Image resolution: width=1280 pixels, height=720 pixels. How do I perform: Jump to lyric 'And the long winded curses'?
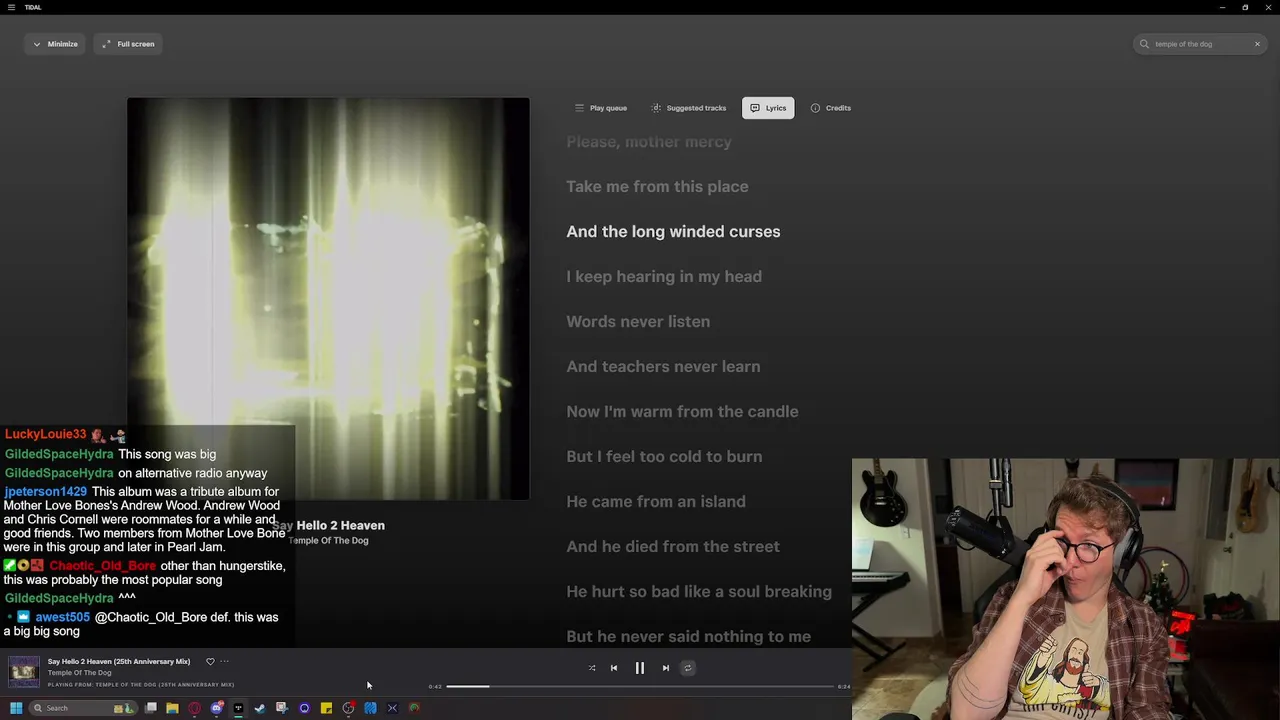coord(673,231)
